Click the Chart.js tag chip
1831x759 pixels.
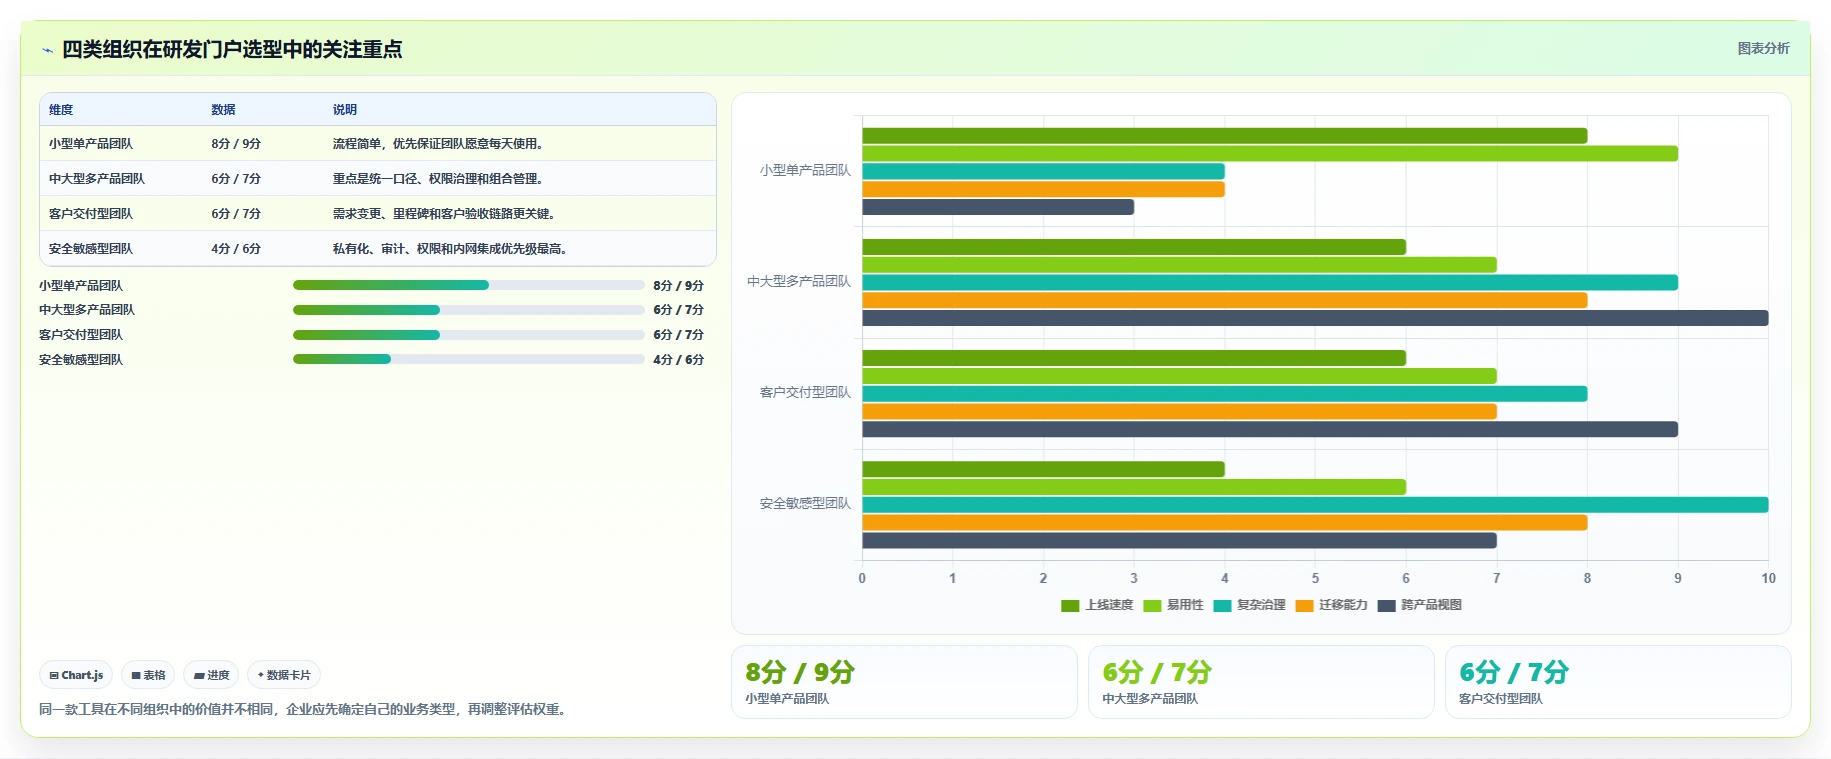click(76, 675)
